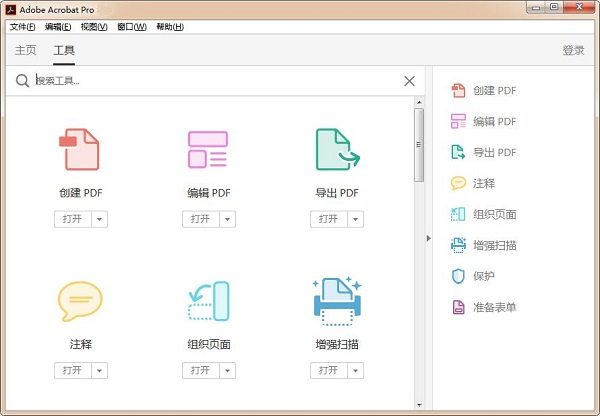Click the 注释 speech bubble tool icon
The image size is (600, 416).
(x=80, y=301)
